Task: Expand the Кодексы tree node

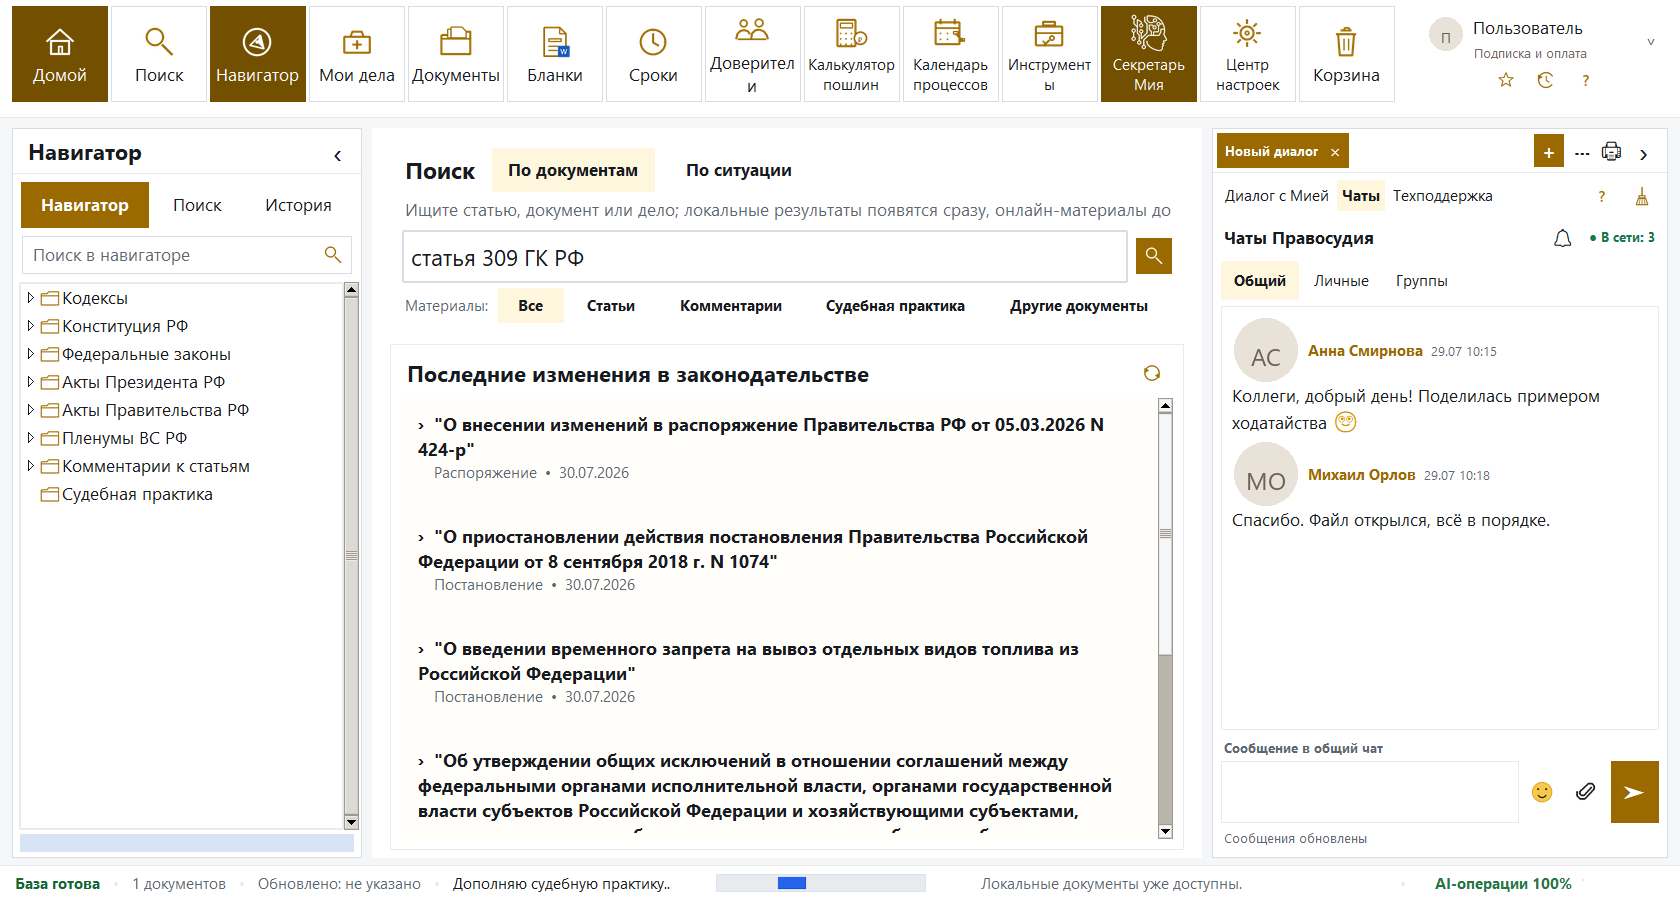Action: click(x=31, y=298)
